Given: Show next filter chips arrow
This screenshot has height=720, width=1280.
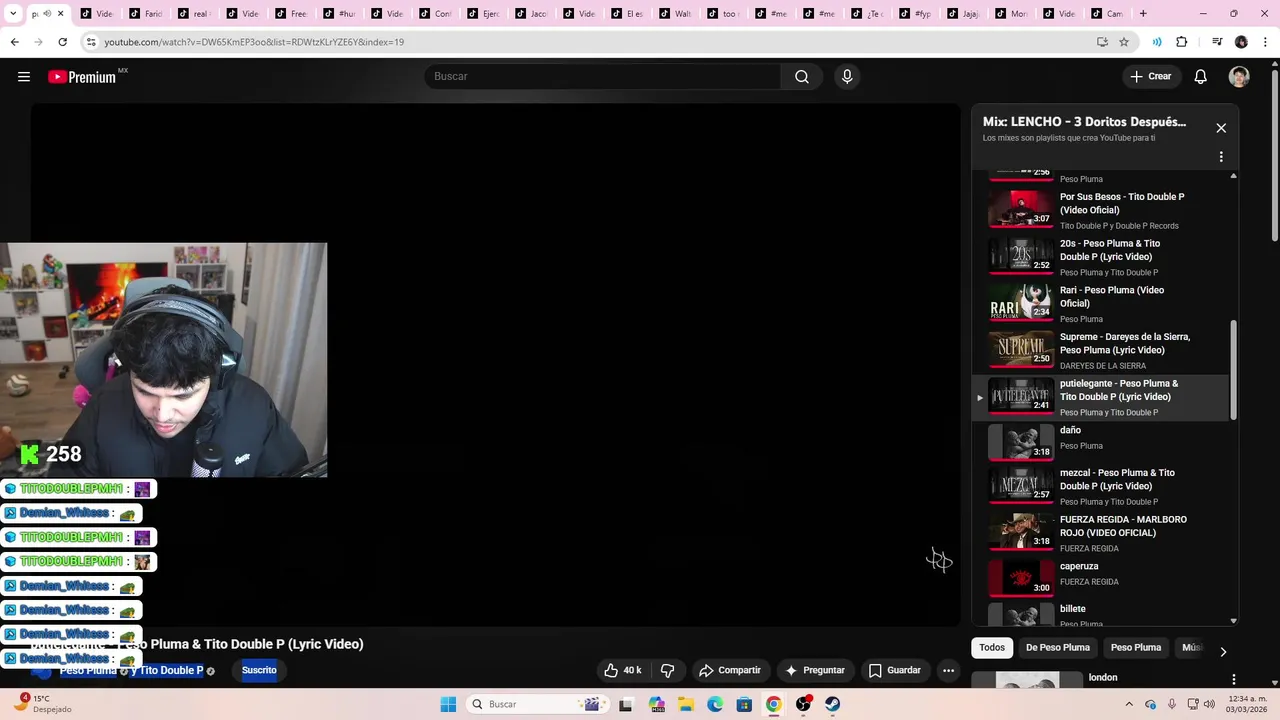Looking at the screenshot, I should point(1223,652).
